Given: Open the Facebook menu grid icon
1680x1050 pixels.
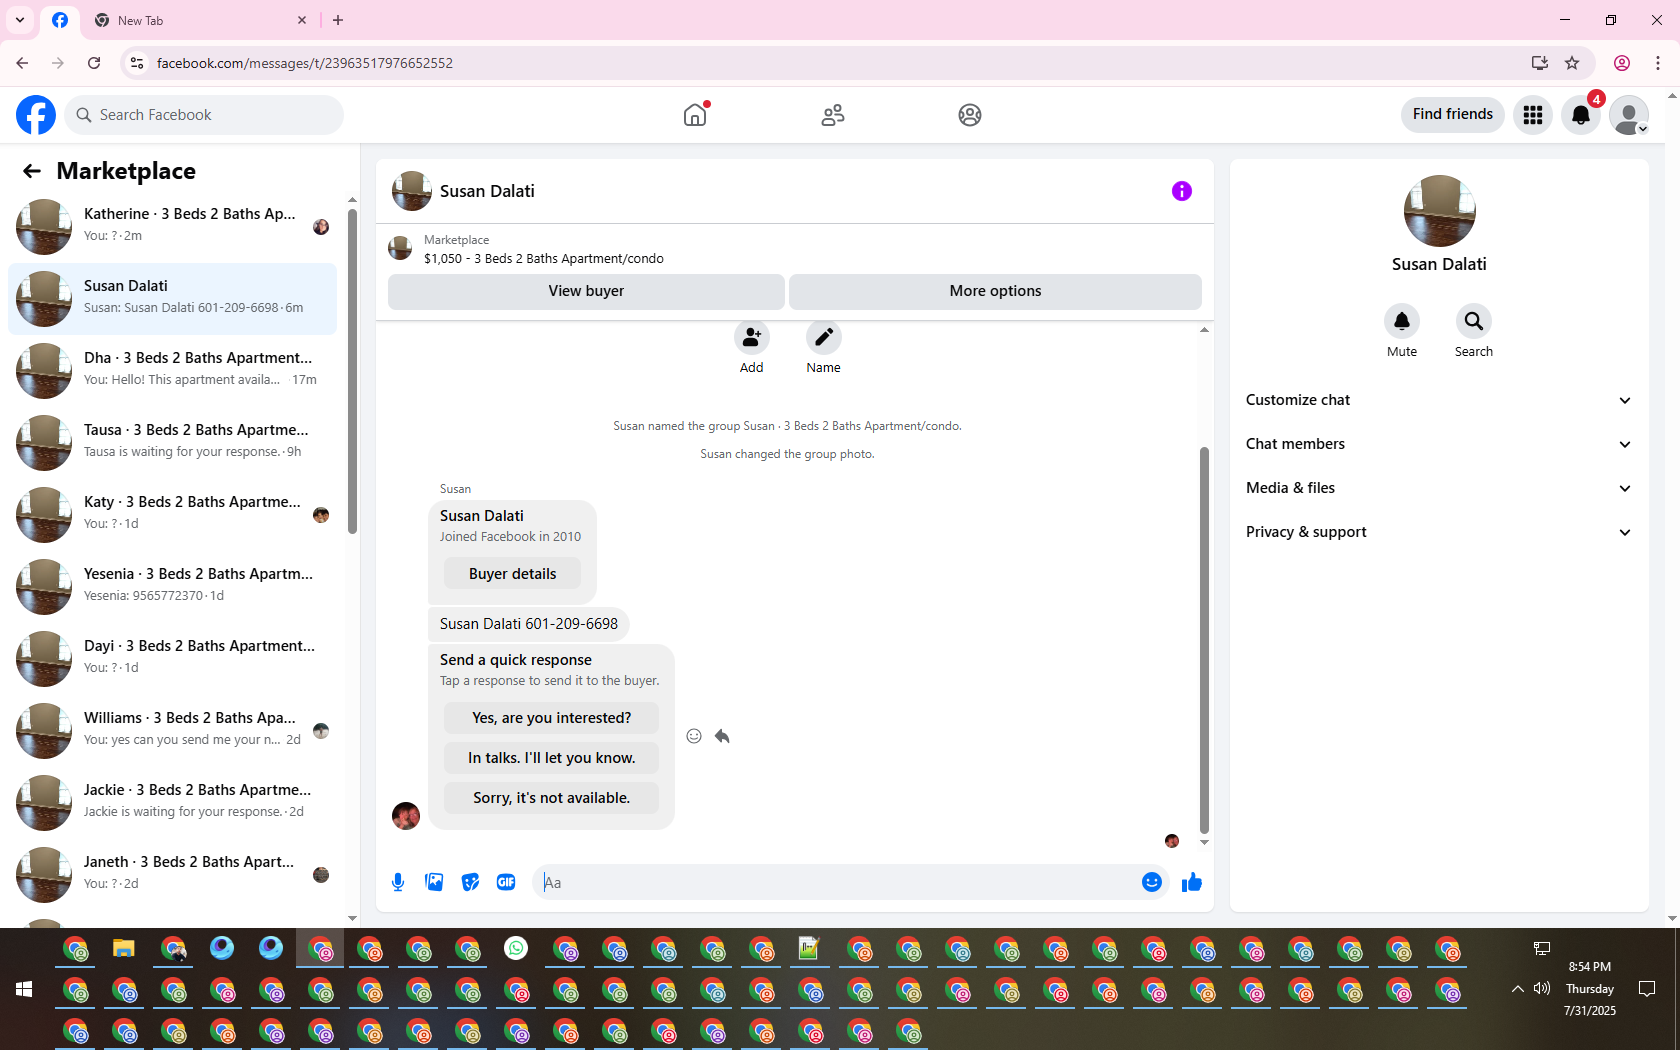Looking at the screenshot, I should (x=1533, y=115).
